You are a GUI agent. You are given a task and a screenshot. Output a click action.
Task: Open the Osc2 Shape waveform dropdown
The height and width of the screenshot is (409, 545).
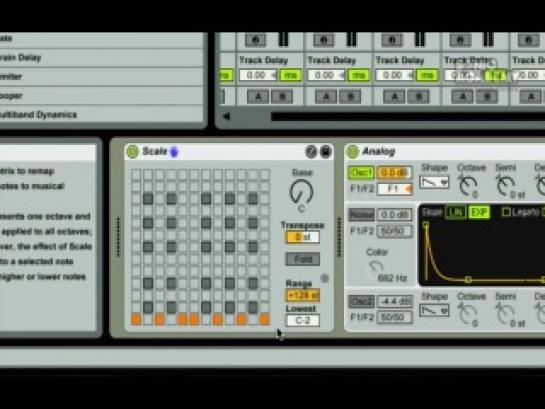click(x=434, y=310)
